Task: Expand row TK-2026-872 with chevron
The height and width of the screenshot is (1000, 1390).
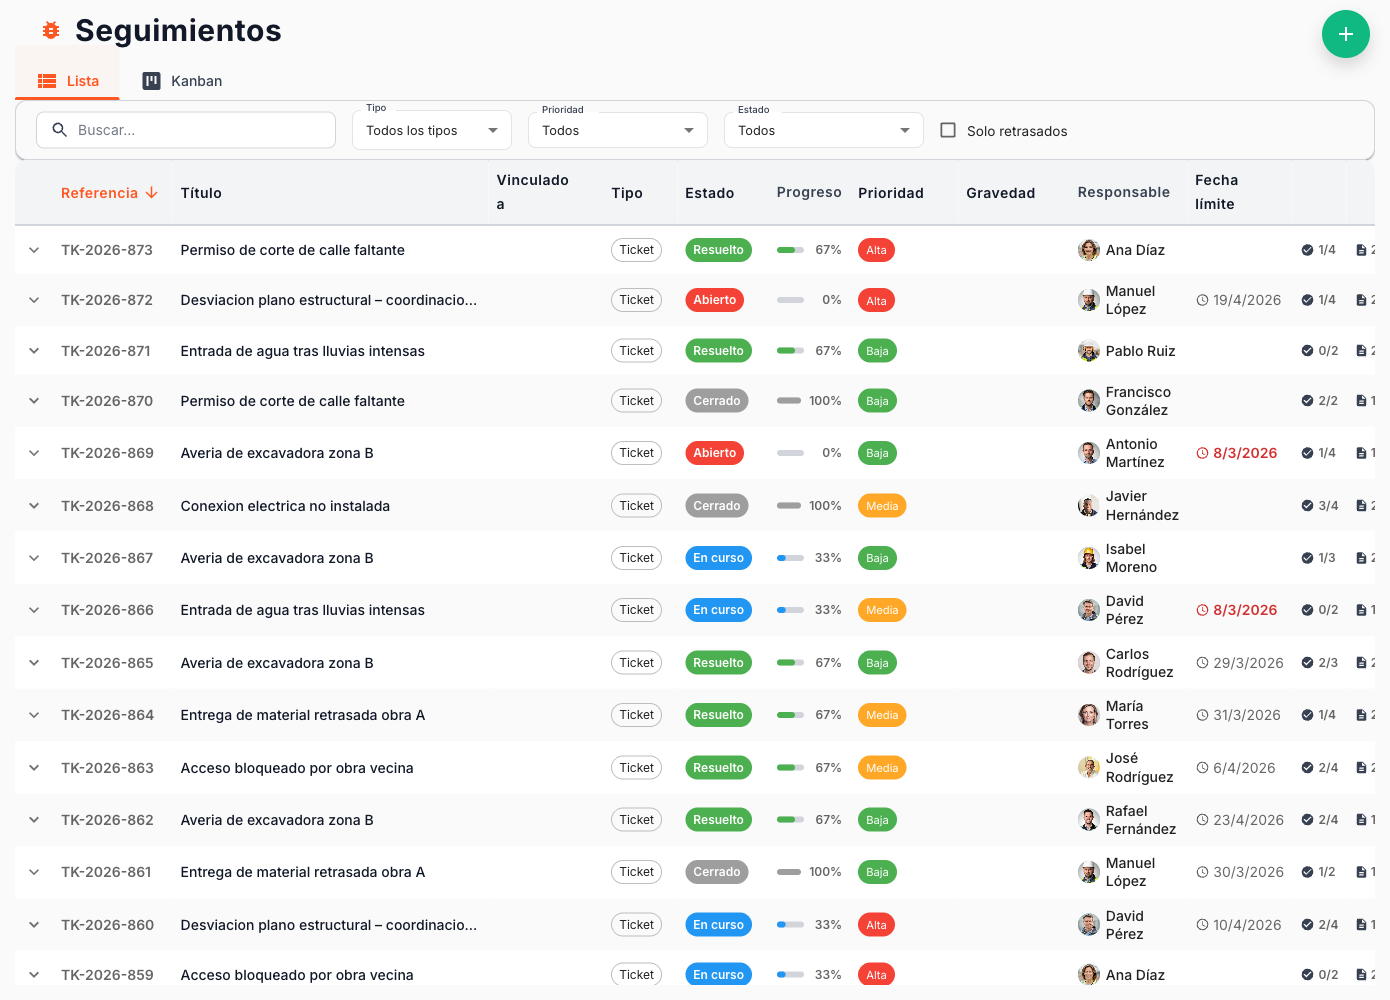Action: pyautogui.click(x=34, y=300)
